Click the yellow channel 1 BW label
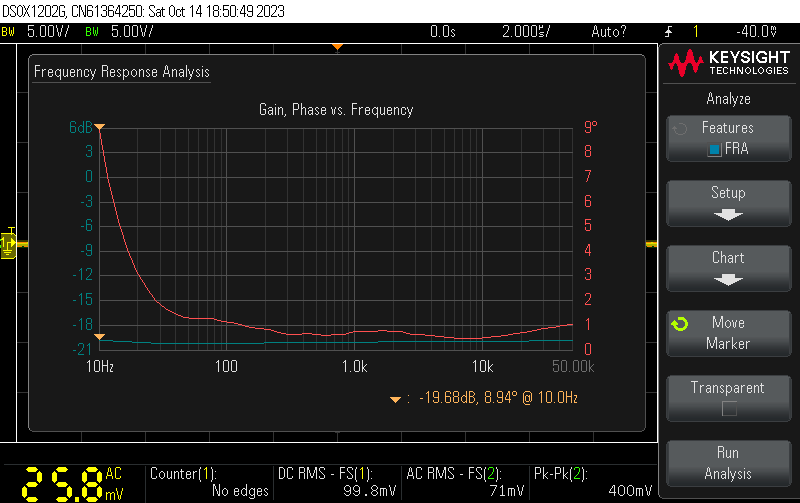800x503 pixels. [8, 32]
